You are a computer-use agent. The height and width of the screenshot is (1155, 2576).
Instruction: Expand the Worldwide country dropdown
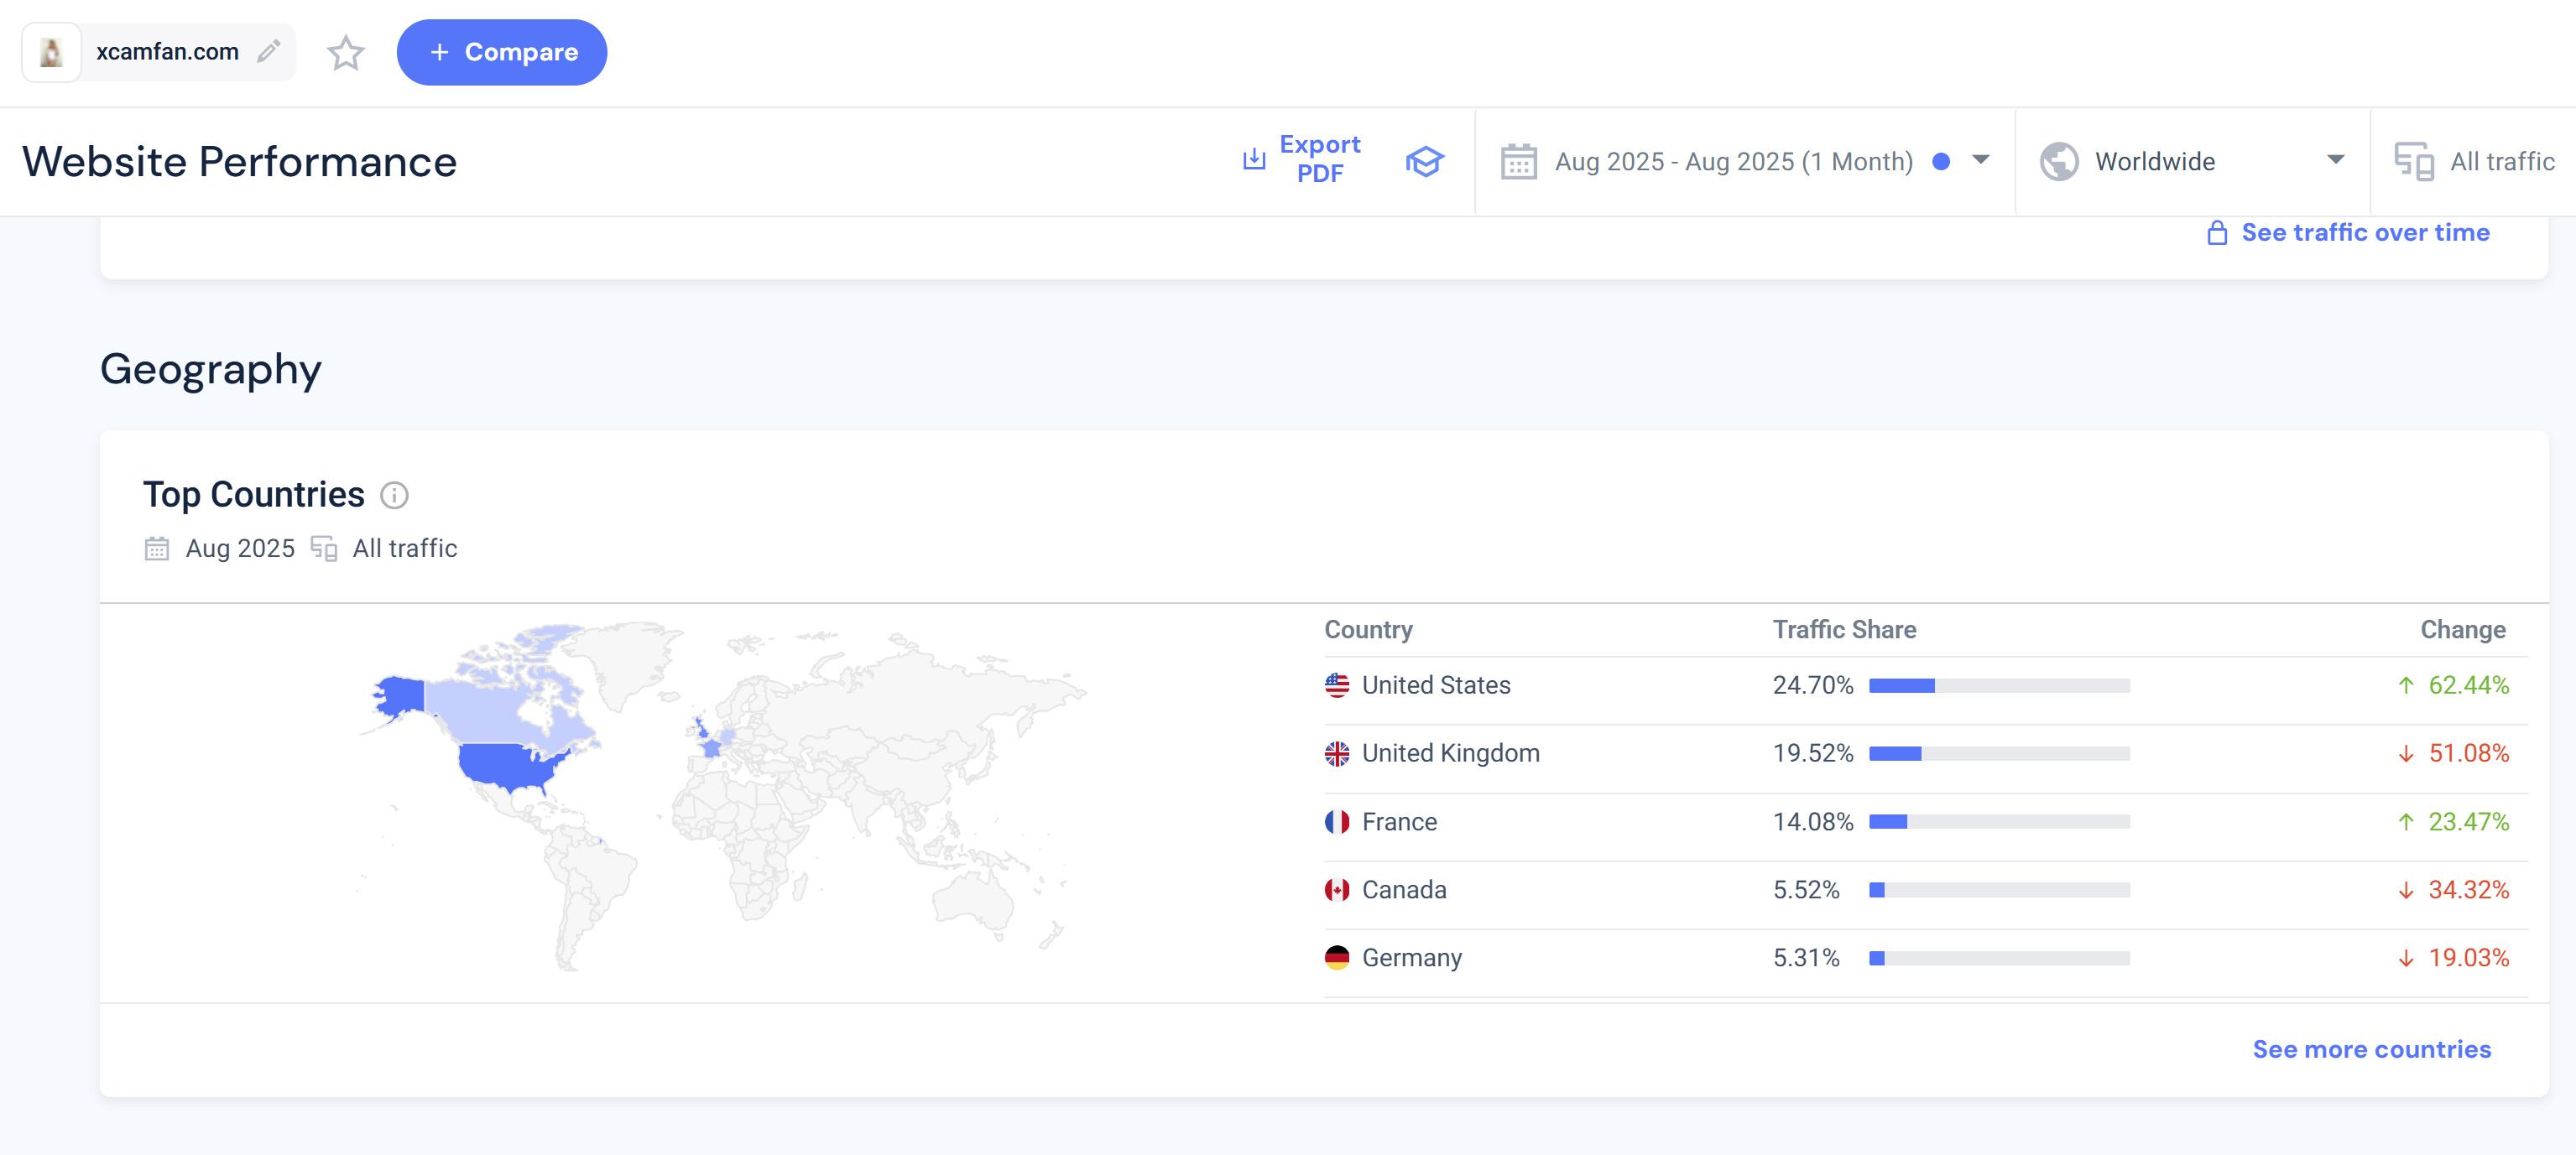point(2335,160)
